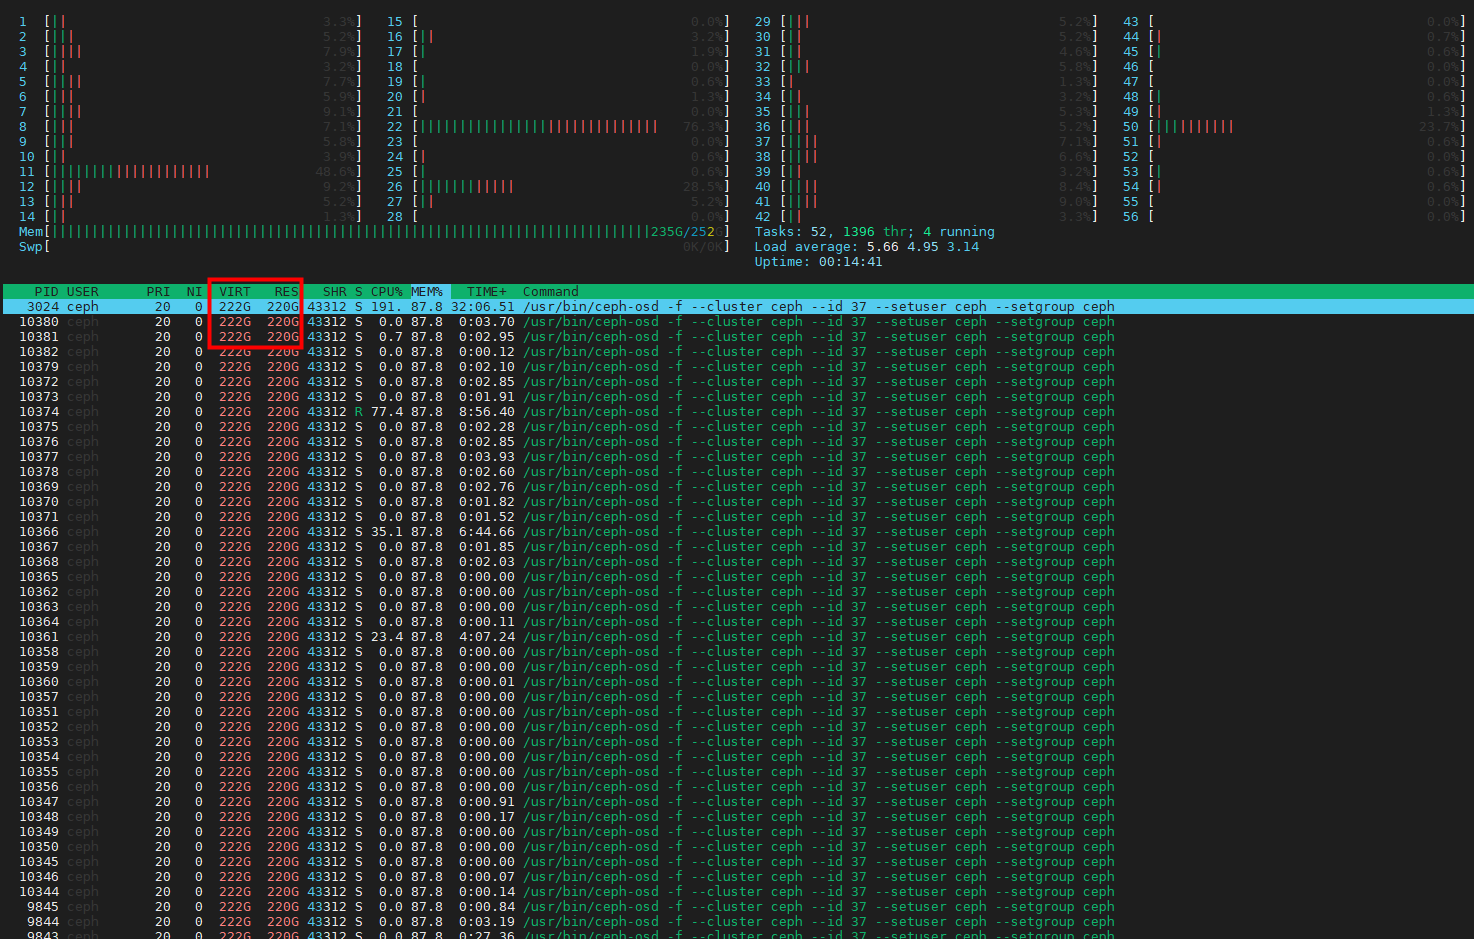Select process row with PID 10344

tap(737, 892)
